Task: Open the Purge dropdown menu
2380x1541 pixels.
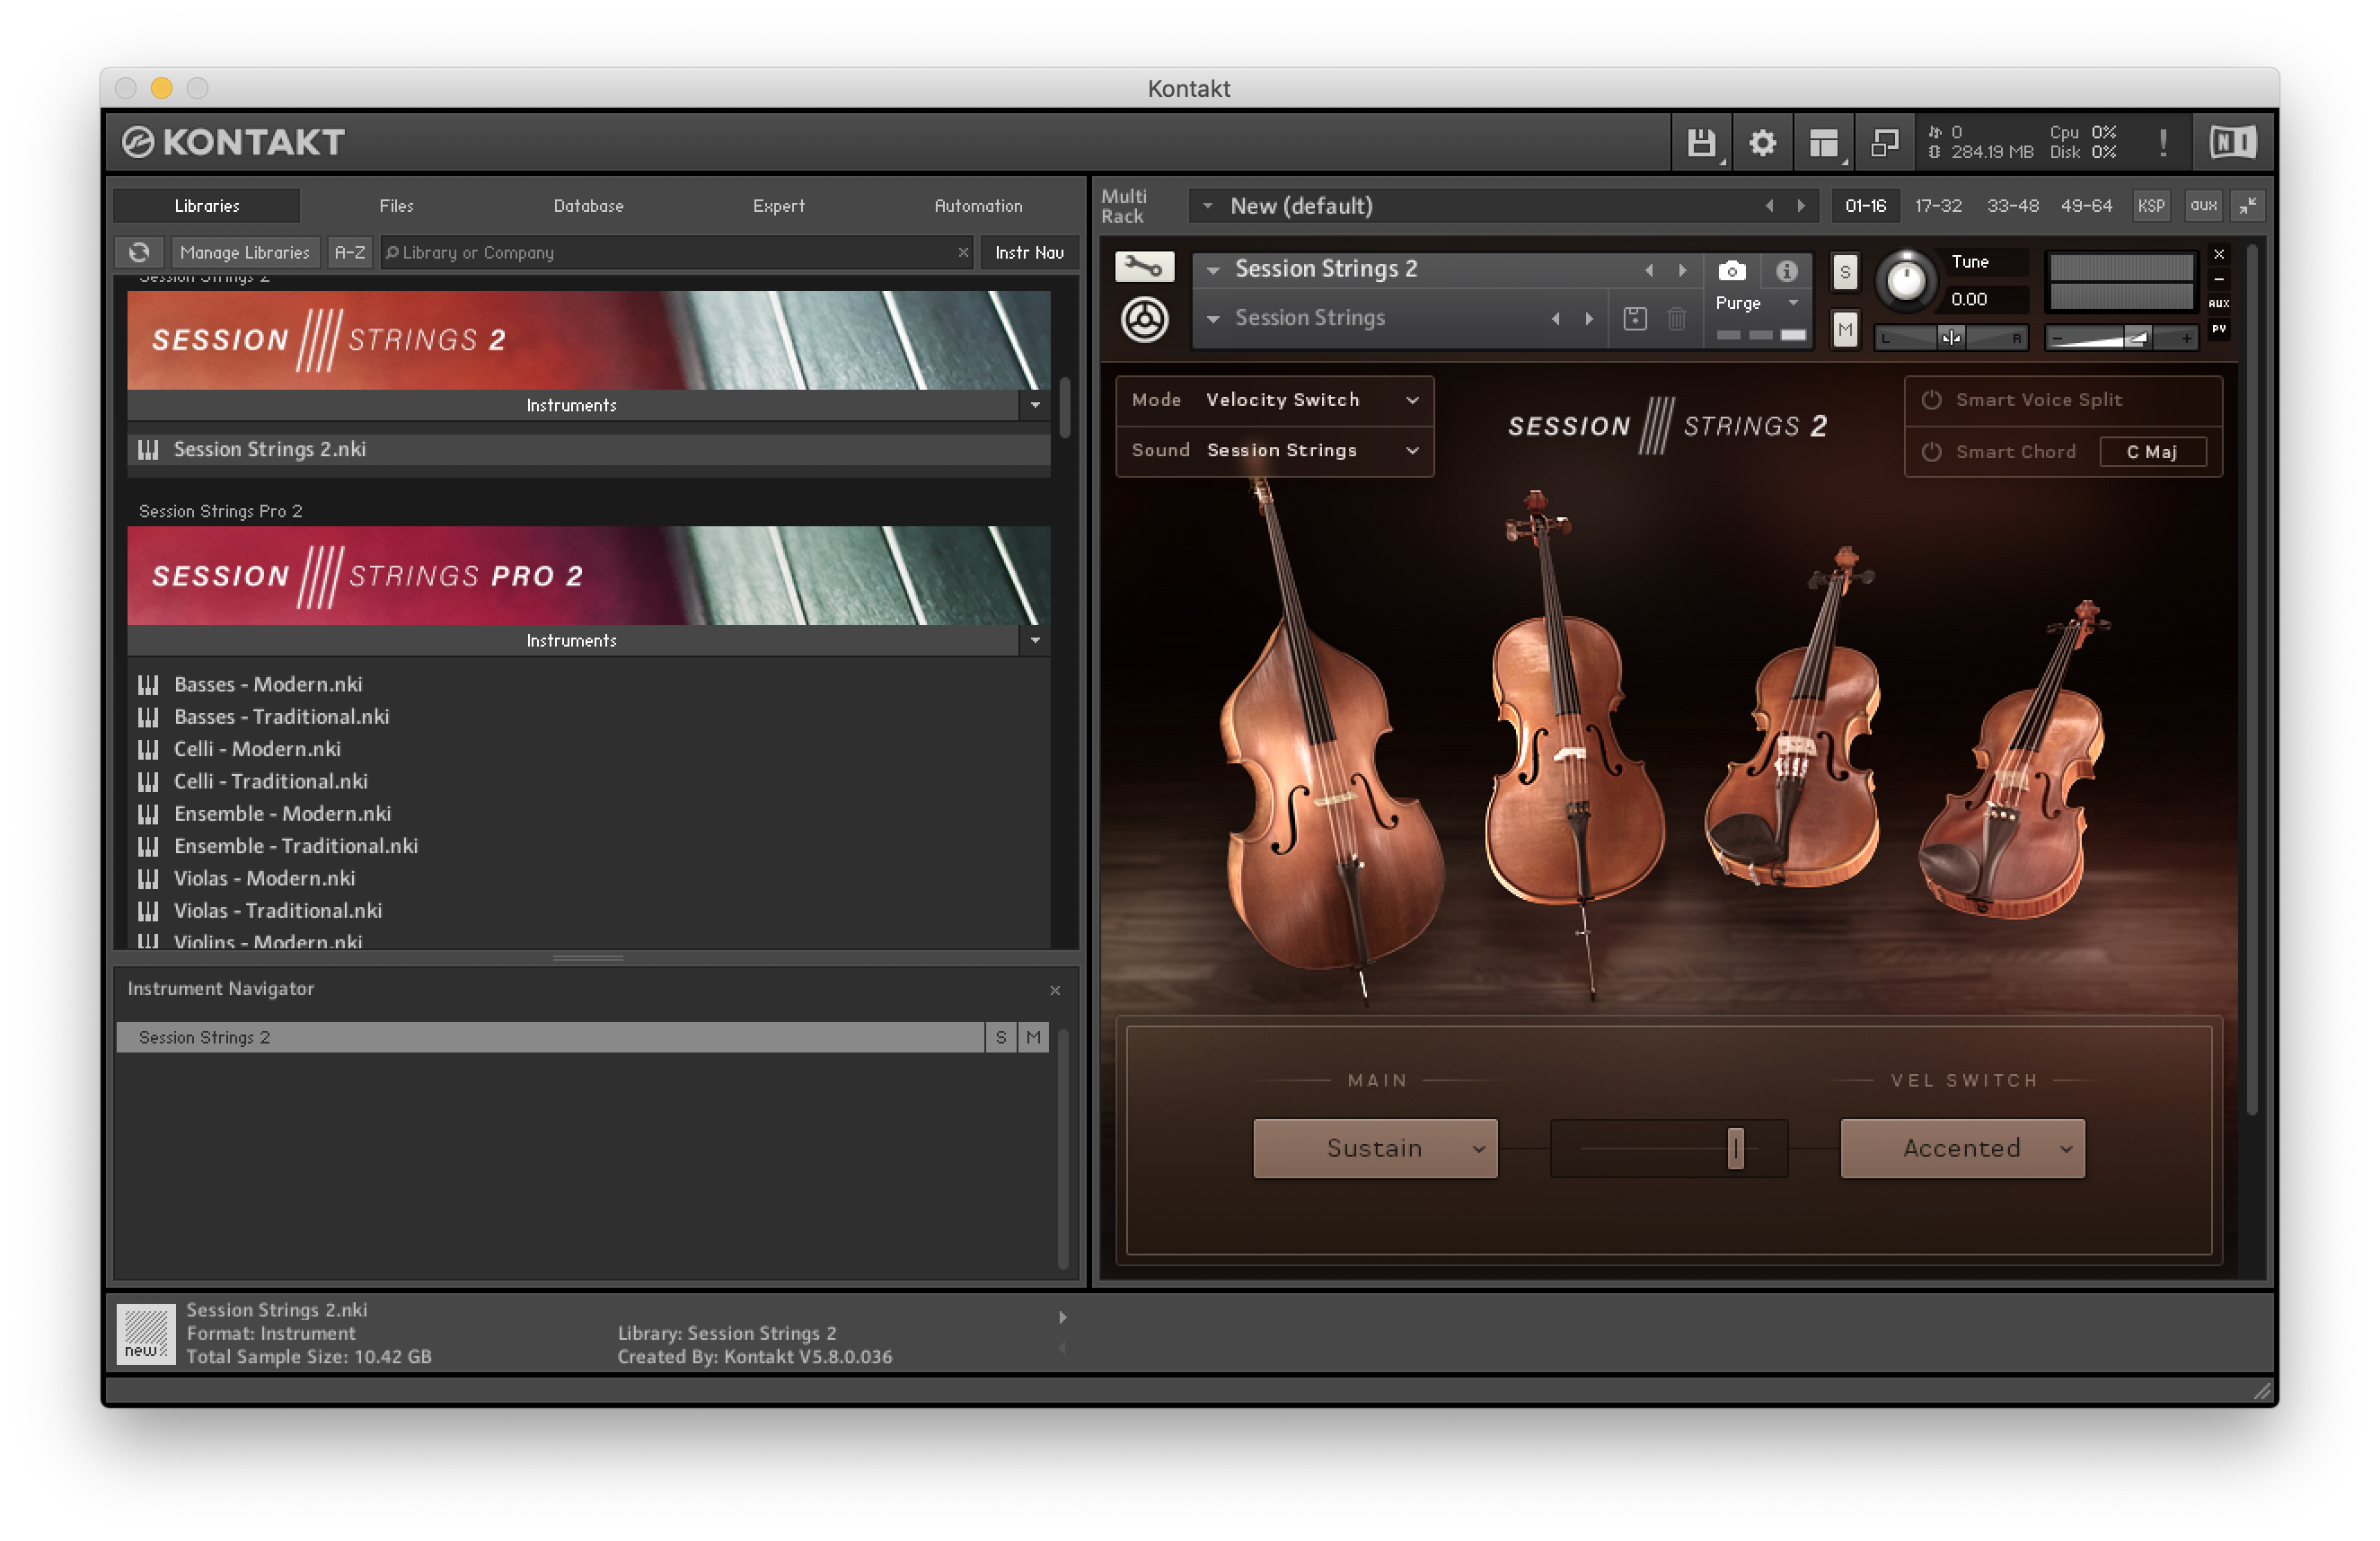Action: (1756, 303)
